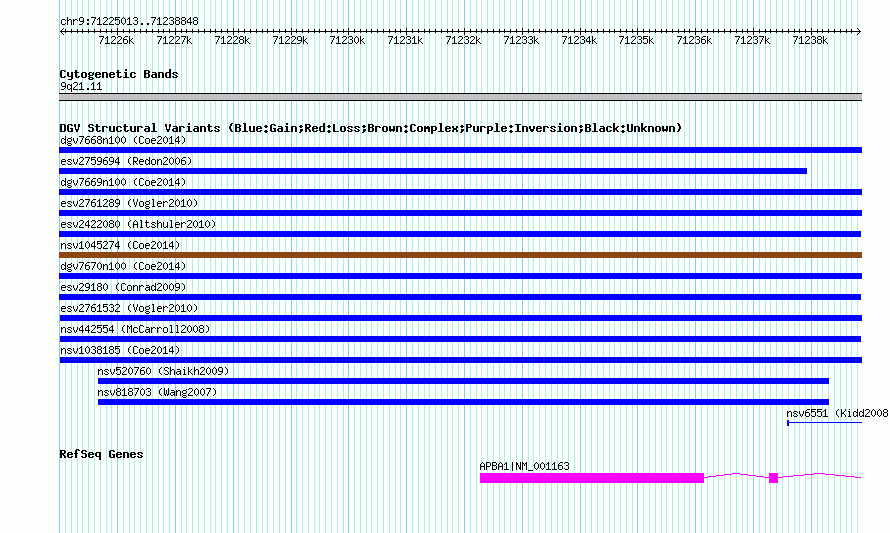Click the brown complex variant bar nsv1045274

click(460, 255)
